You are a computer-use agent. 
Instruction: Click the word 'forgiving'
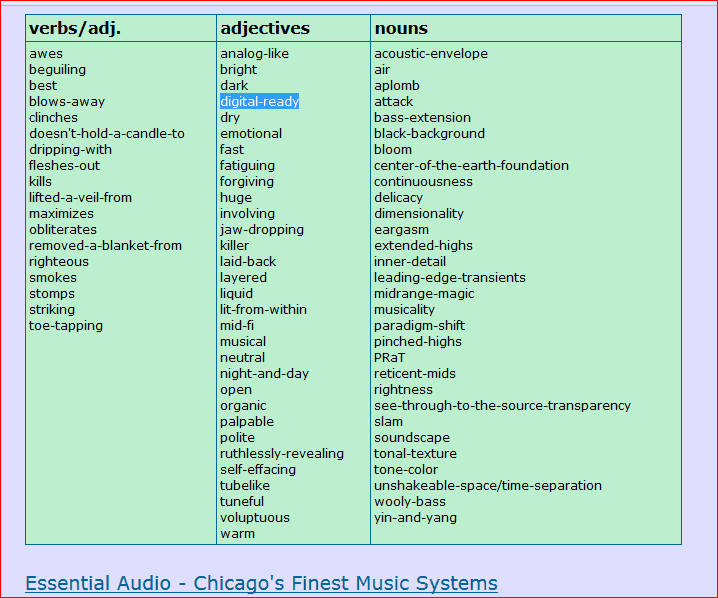pyautogui.click(x=247, y=182)
